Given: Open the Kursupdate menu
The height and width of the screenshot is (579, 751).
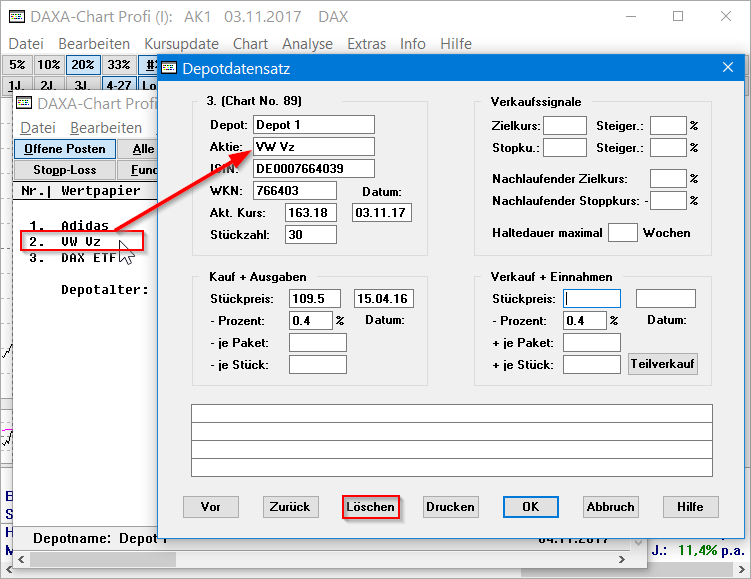Looking at the screenshot, I should (x=181, y=44).
